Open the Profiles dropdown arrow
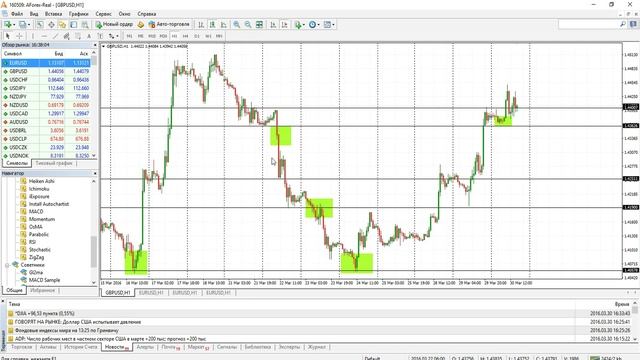Viewport: 640px width, 360px height. [x=29, y=25]
